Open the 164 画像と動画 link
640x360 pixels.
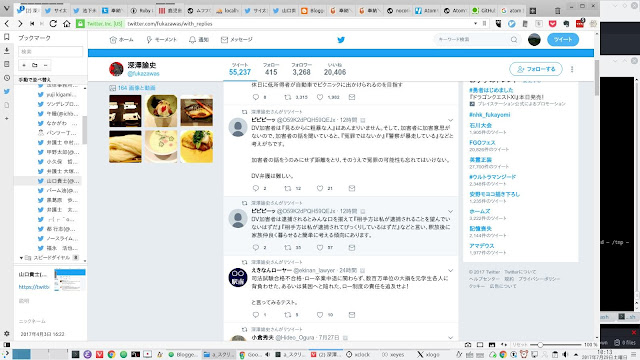coord(136,88)
